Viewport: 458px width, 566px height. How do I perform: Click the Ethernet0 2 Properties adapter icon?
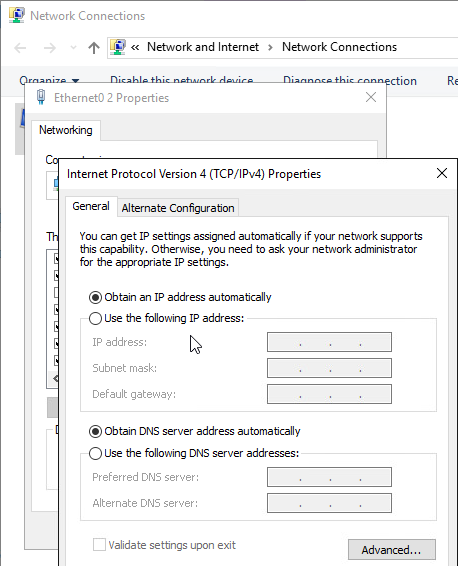pyautogui.click(x=41, y=97)
